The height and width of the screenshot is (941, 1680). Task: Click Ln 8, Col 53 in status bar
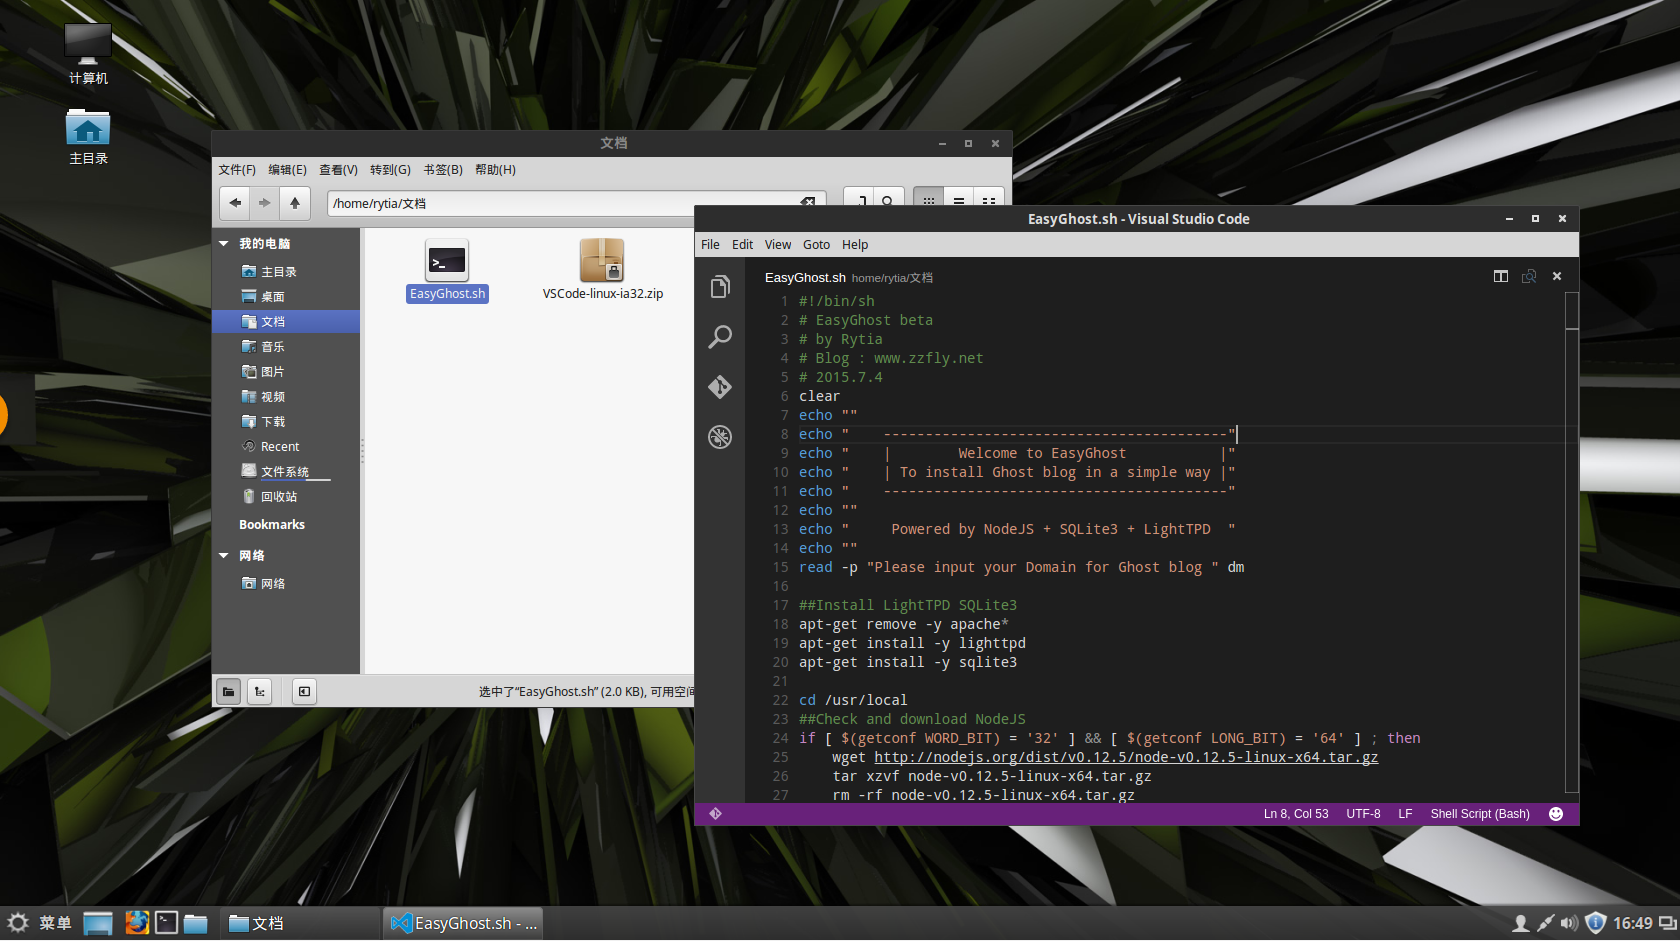(x=1296, y=814)
